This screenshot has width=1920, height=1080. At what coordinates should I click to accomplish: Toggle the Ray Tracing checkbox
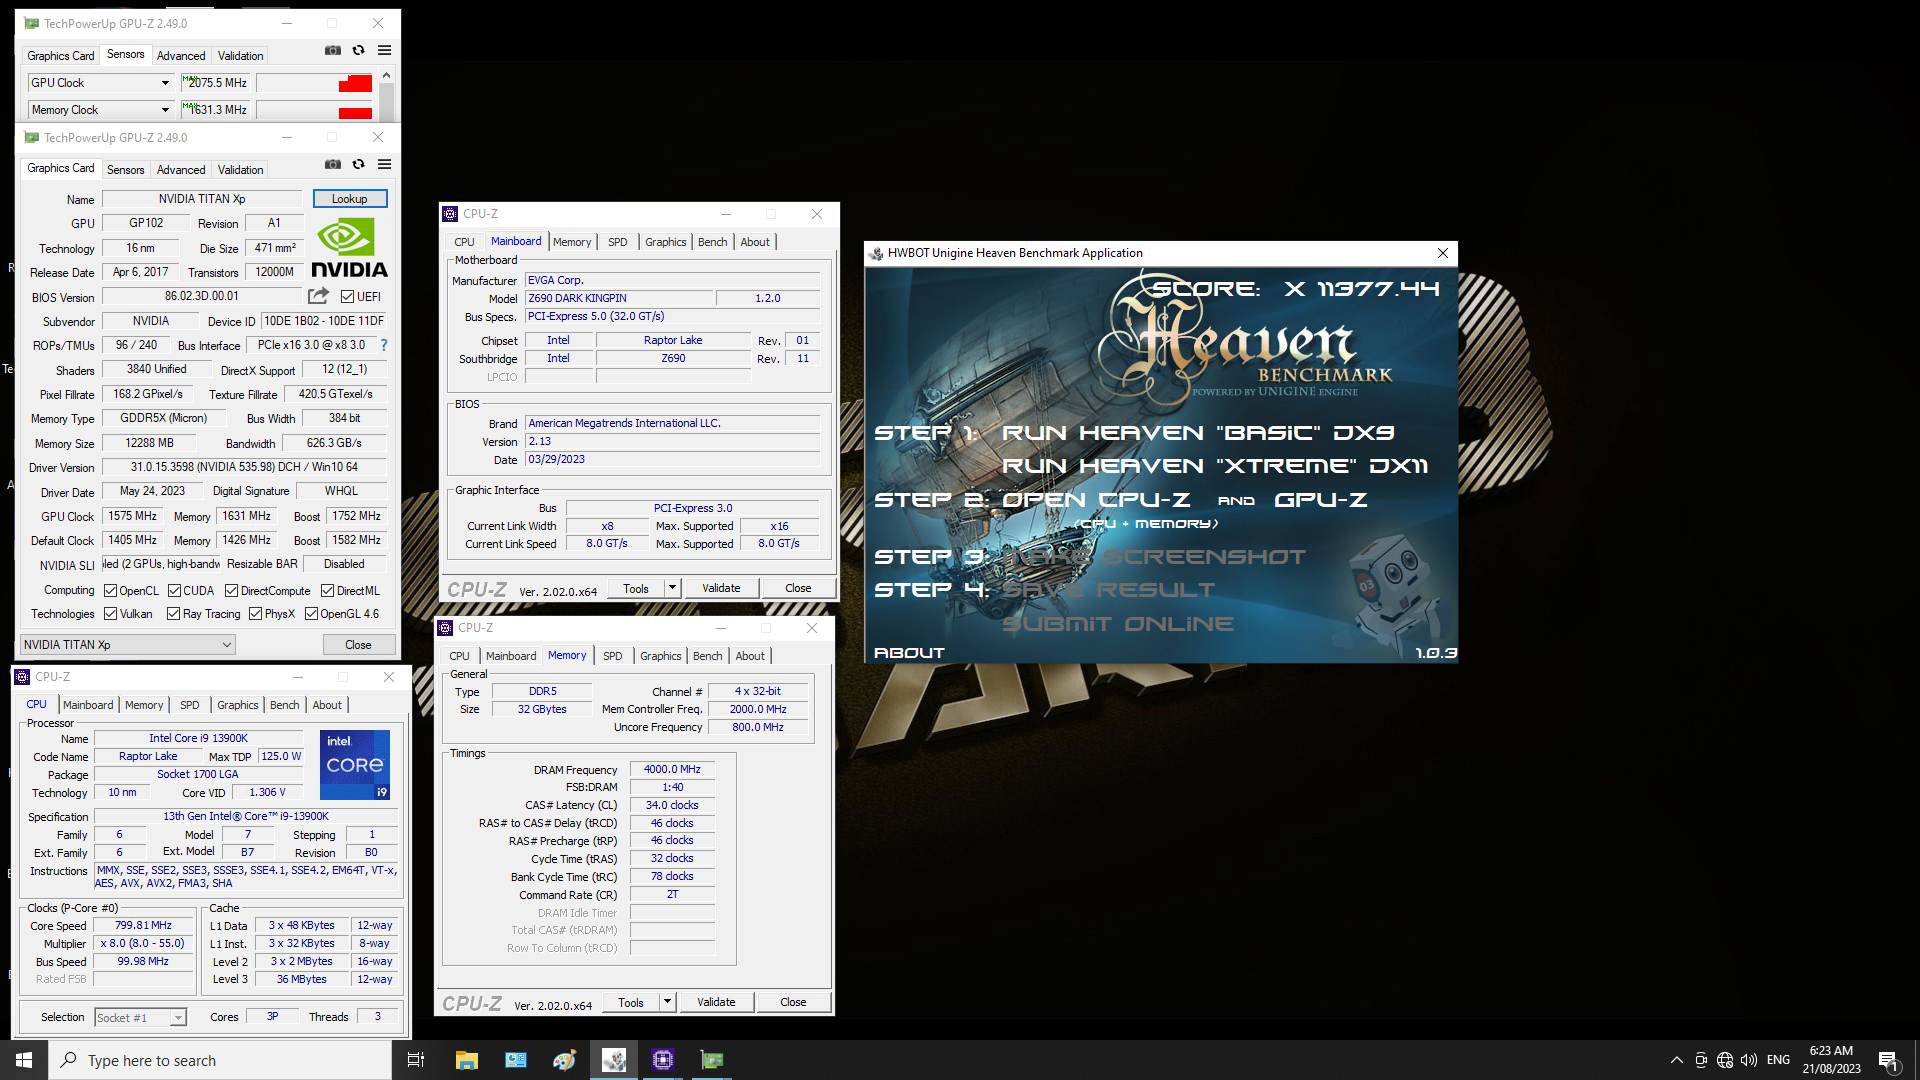173,614
